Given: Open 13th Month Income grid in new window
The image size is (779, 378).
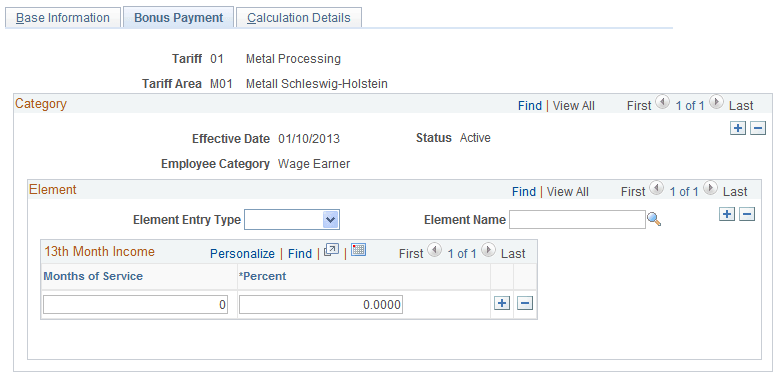Looking at the screenshot, I should point(331,250).
